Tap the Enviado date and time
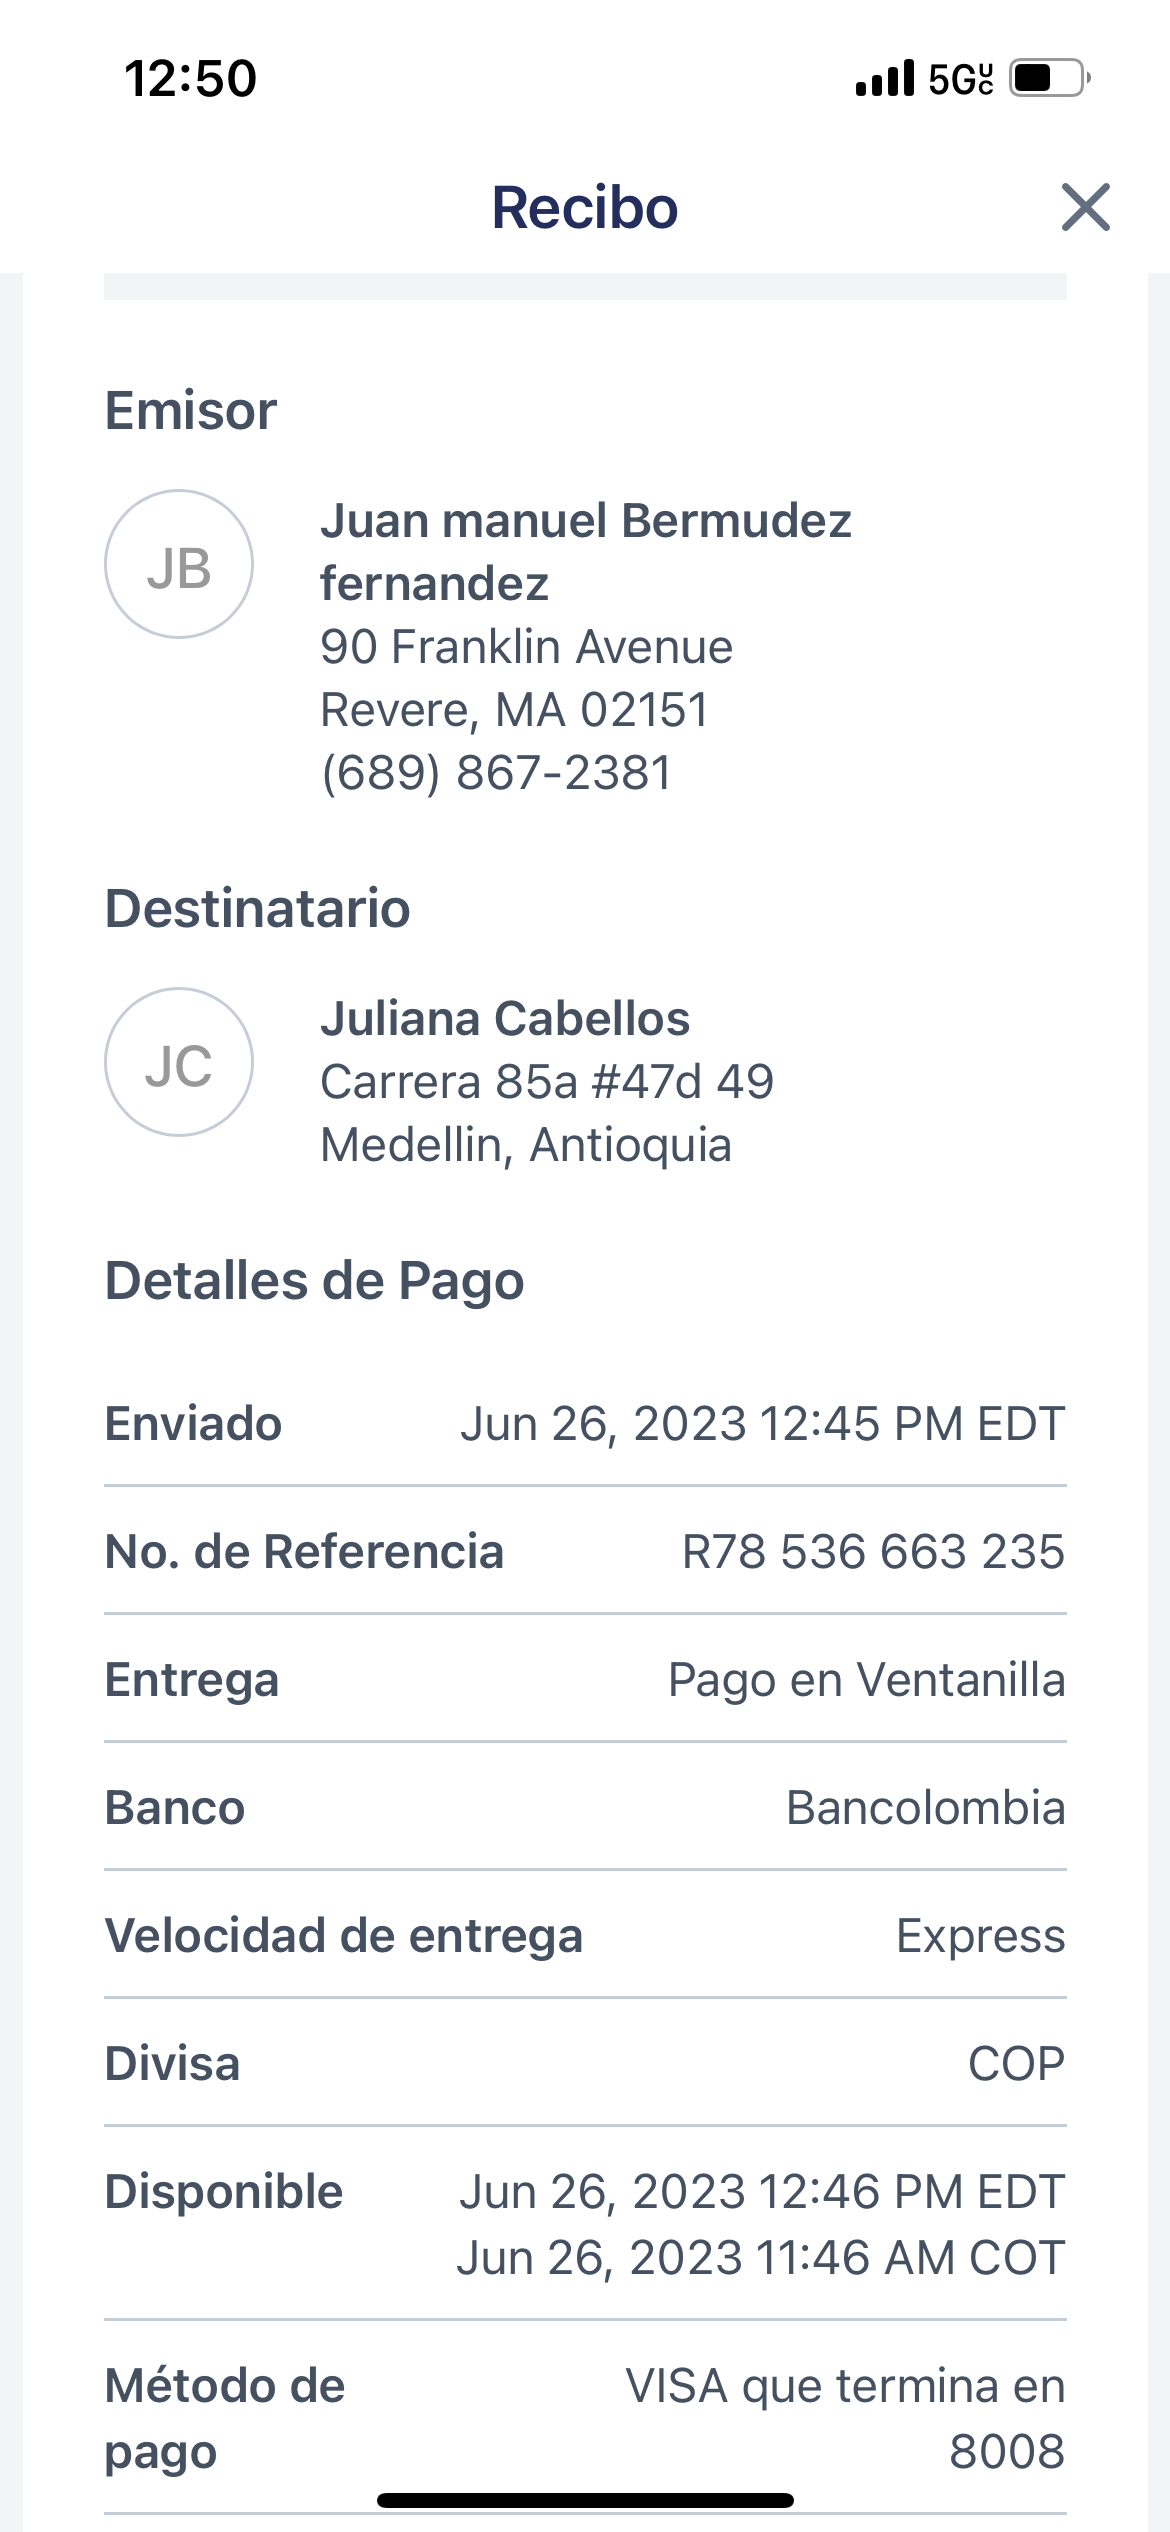This screenshot has height=2532, width=1170. (762, 1424)
